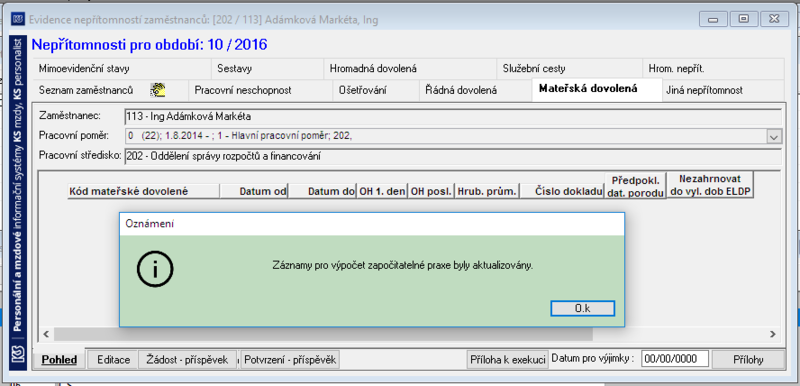Close the Evidence nepřítomností window
This screenshot has width=800, height=386.
point(774,19)
